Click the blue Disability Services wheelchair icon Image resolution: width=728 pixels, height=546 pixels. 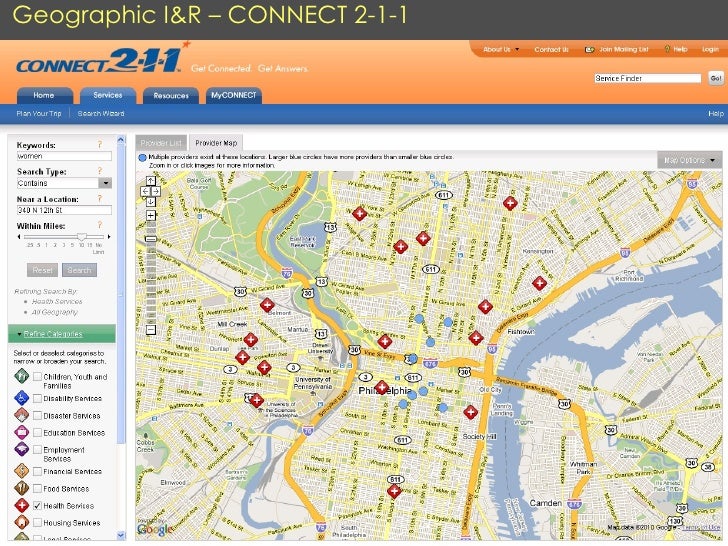coord(21,398)
